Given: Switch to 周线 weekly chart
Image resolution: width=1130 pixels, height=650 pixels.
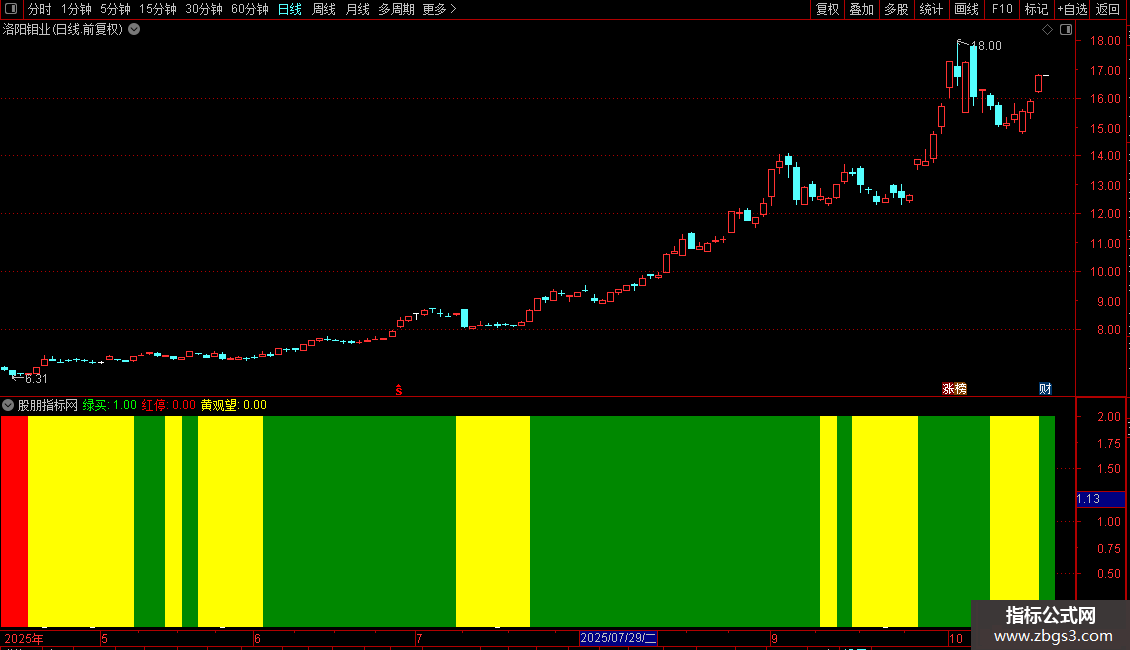Looking at the screenshot, I should click(x=324, y=9).
